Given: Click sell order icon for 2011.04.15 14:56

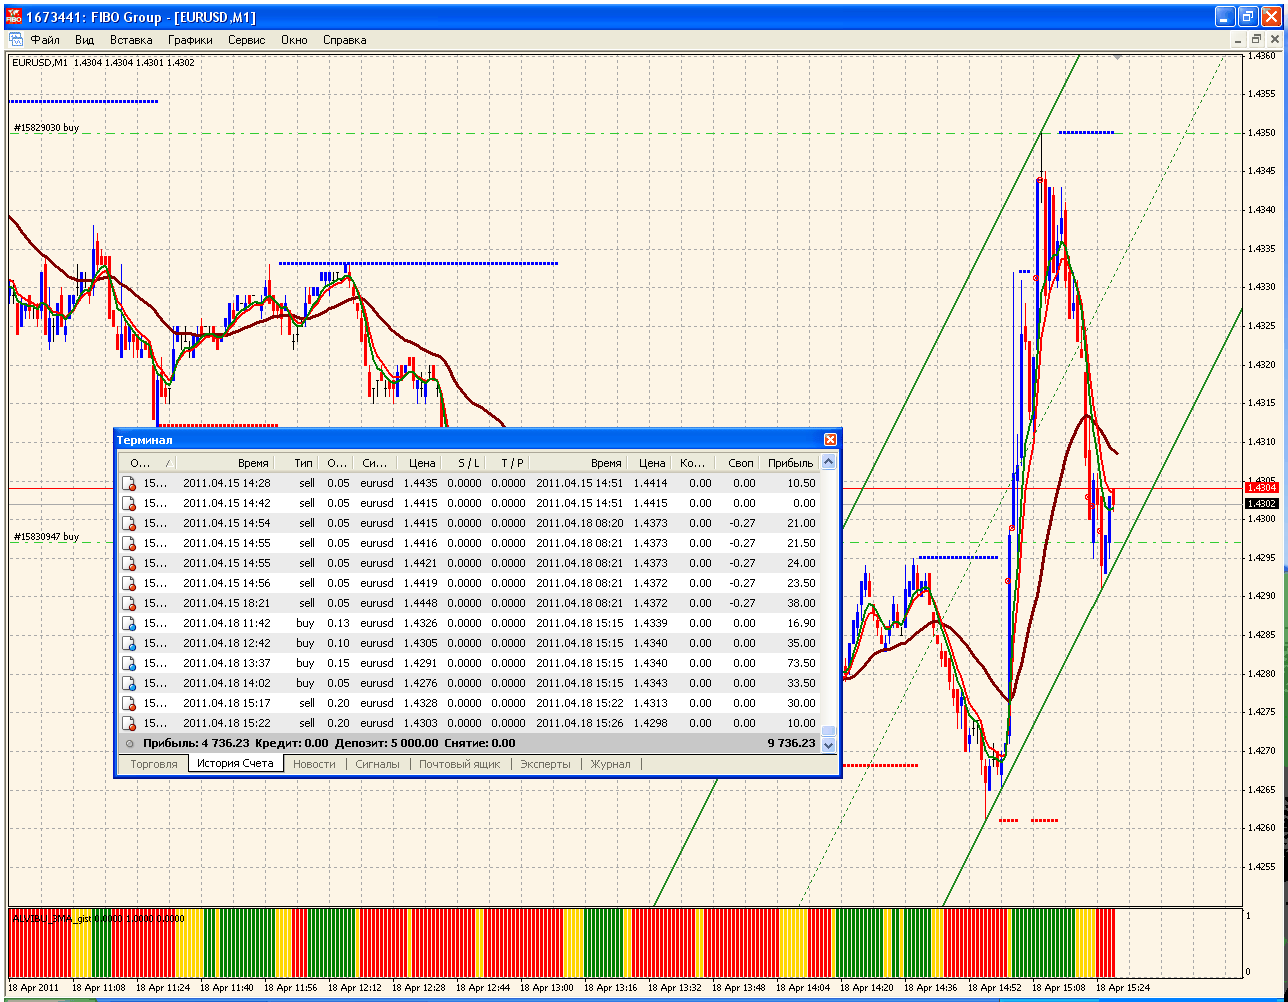Looking at the screenshot, I should [x=128, y=583].
